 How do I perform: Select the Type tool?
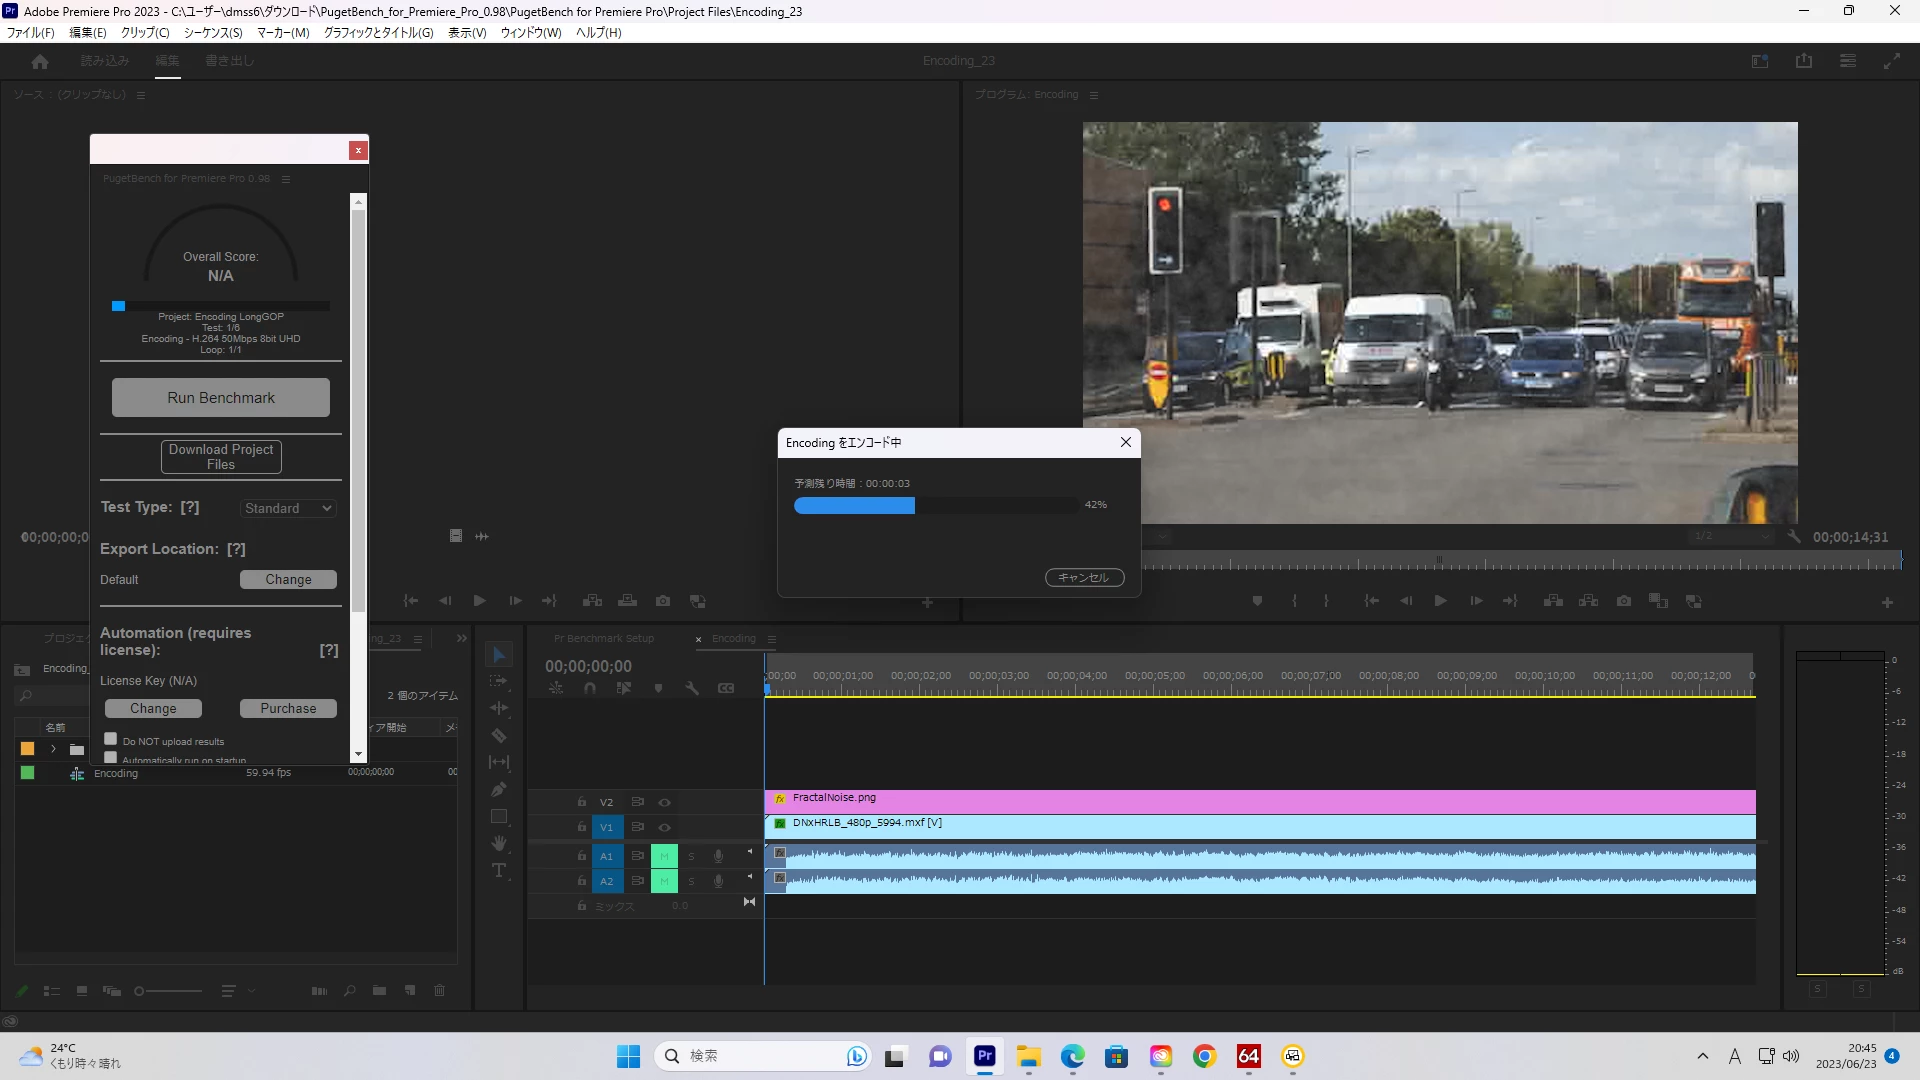499,871
